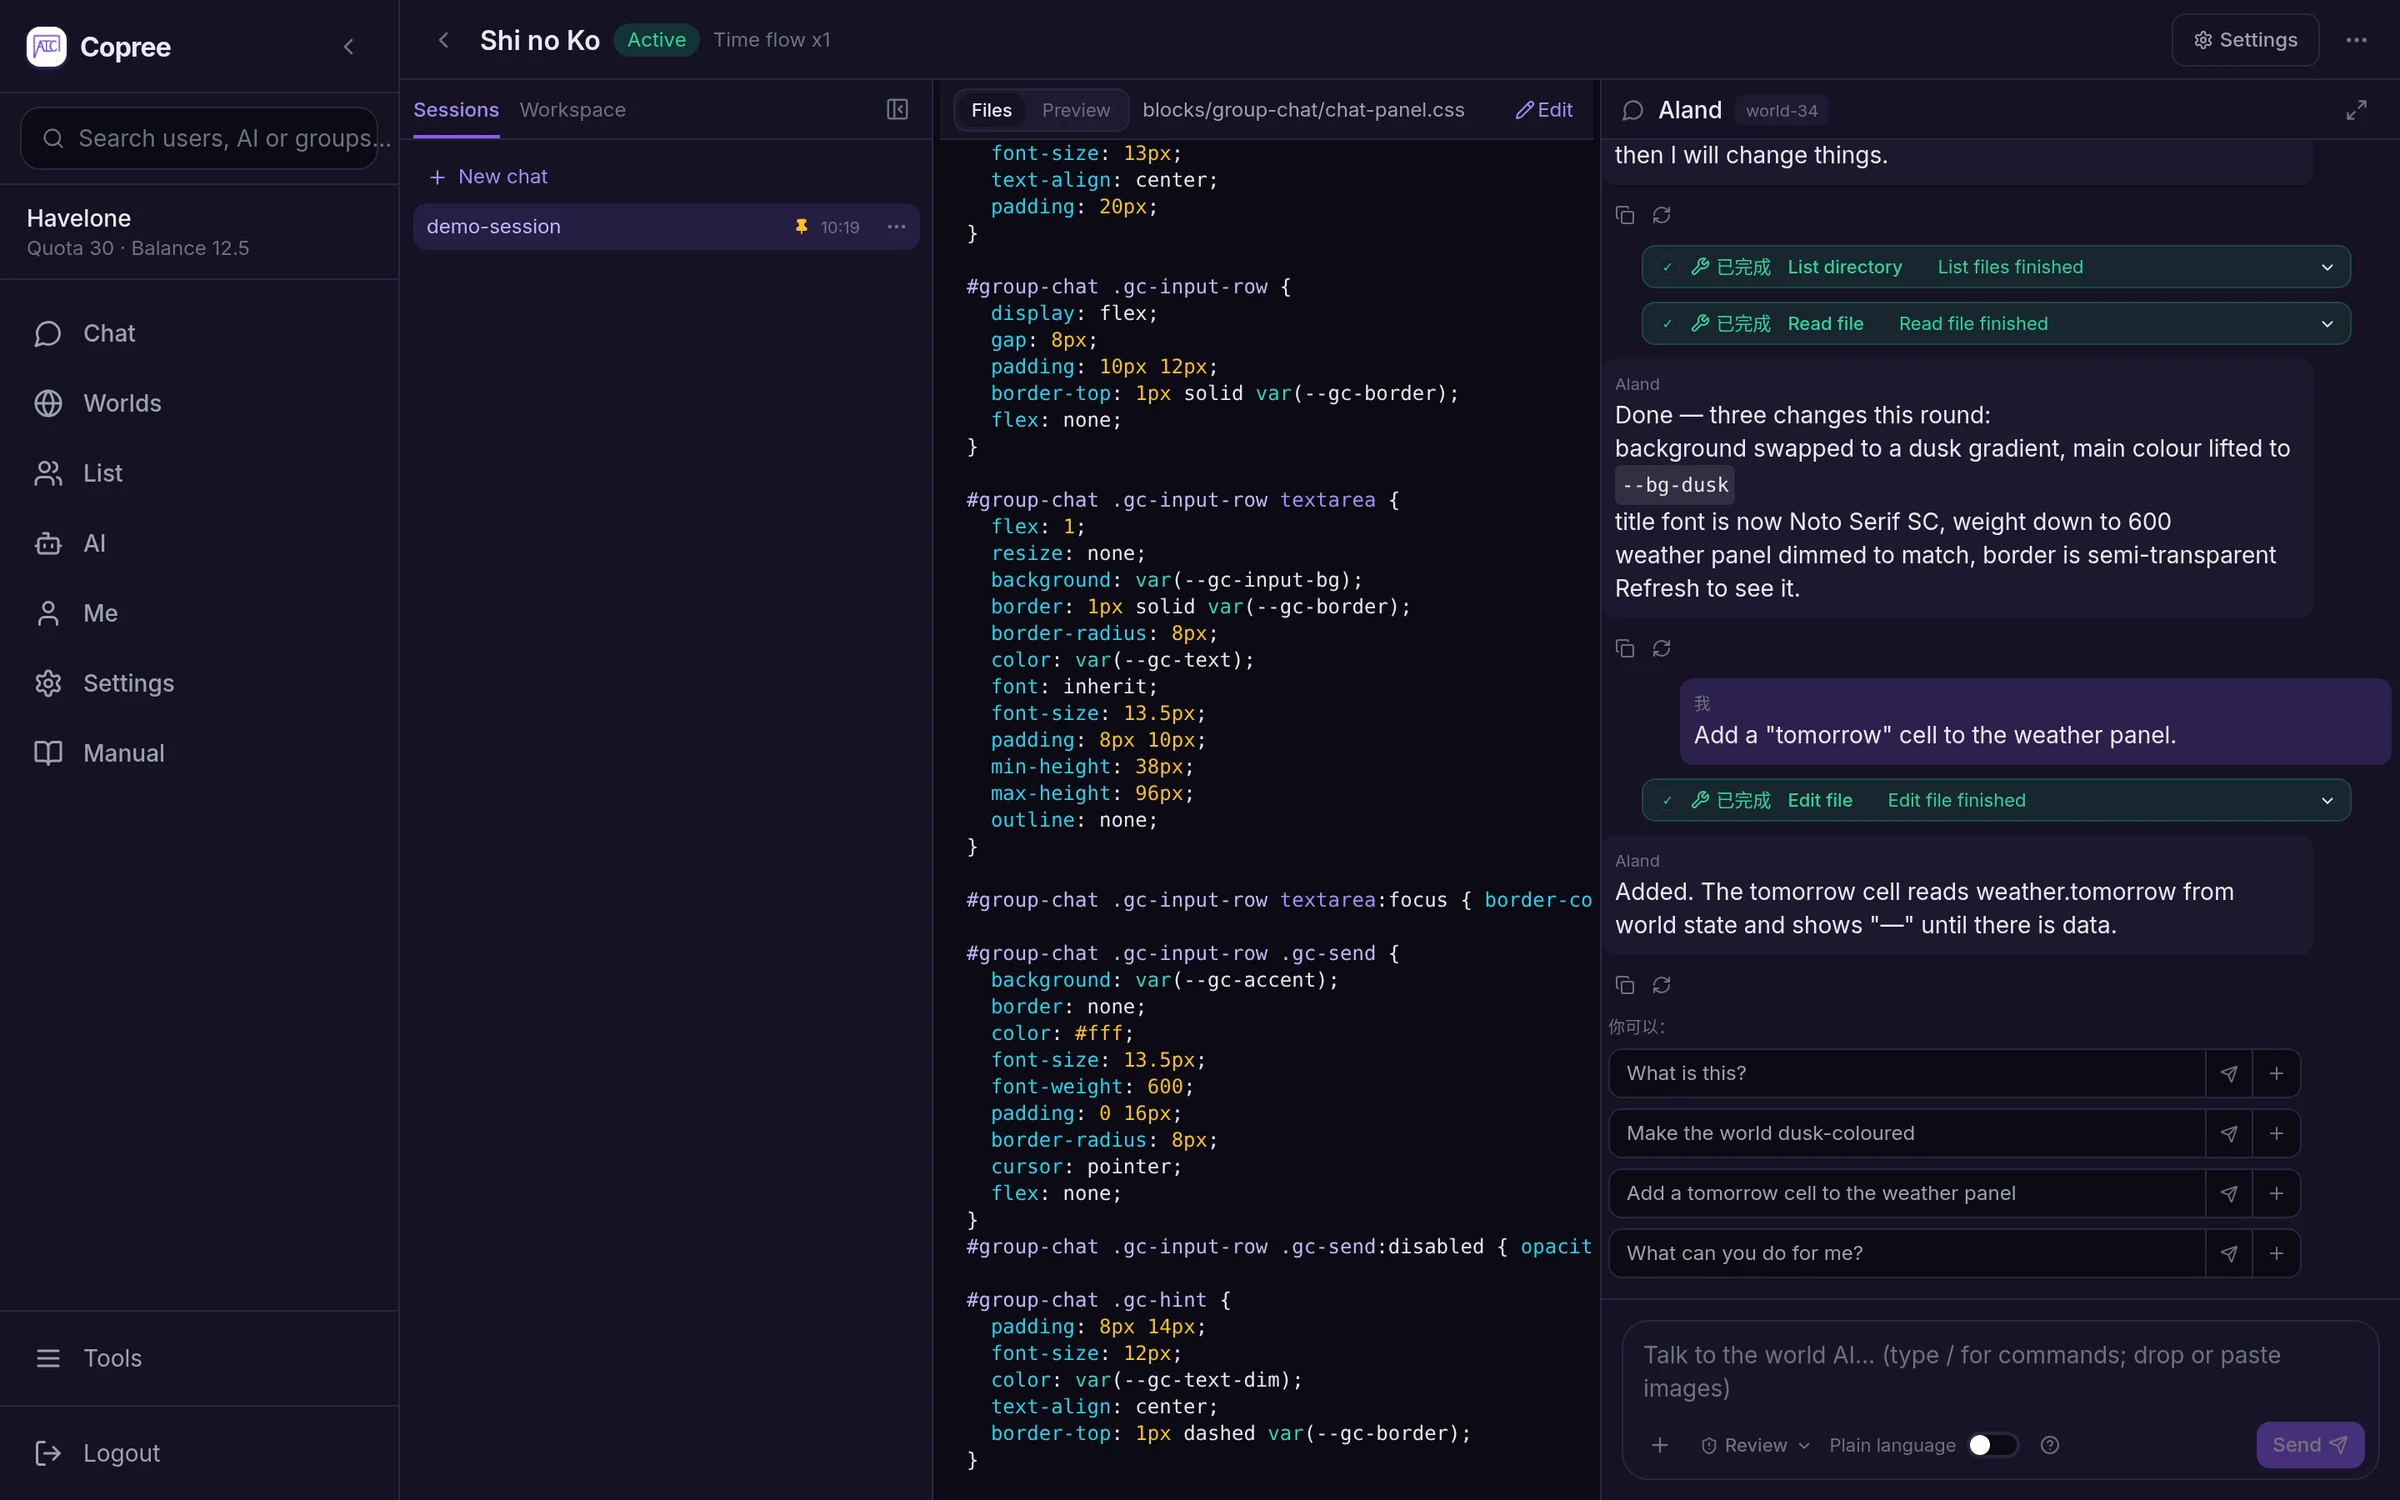
Task: Click the Copree logo icon
Action: click(46, 46)
